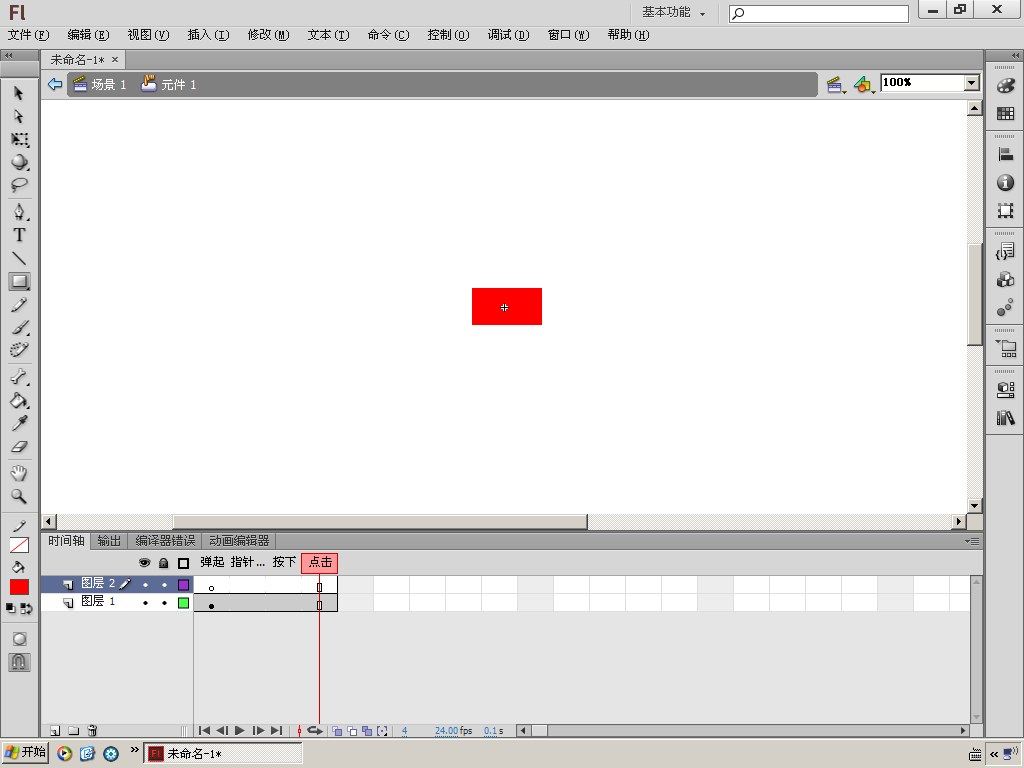Open the Transform panel icon

pos(1006,210)
